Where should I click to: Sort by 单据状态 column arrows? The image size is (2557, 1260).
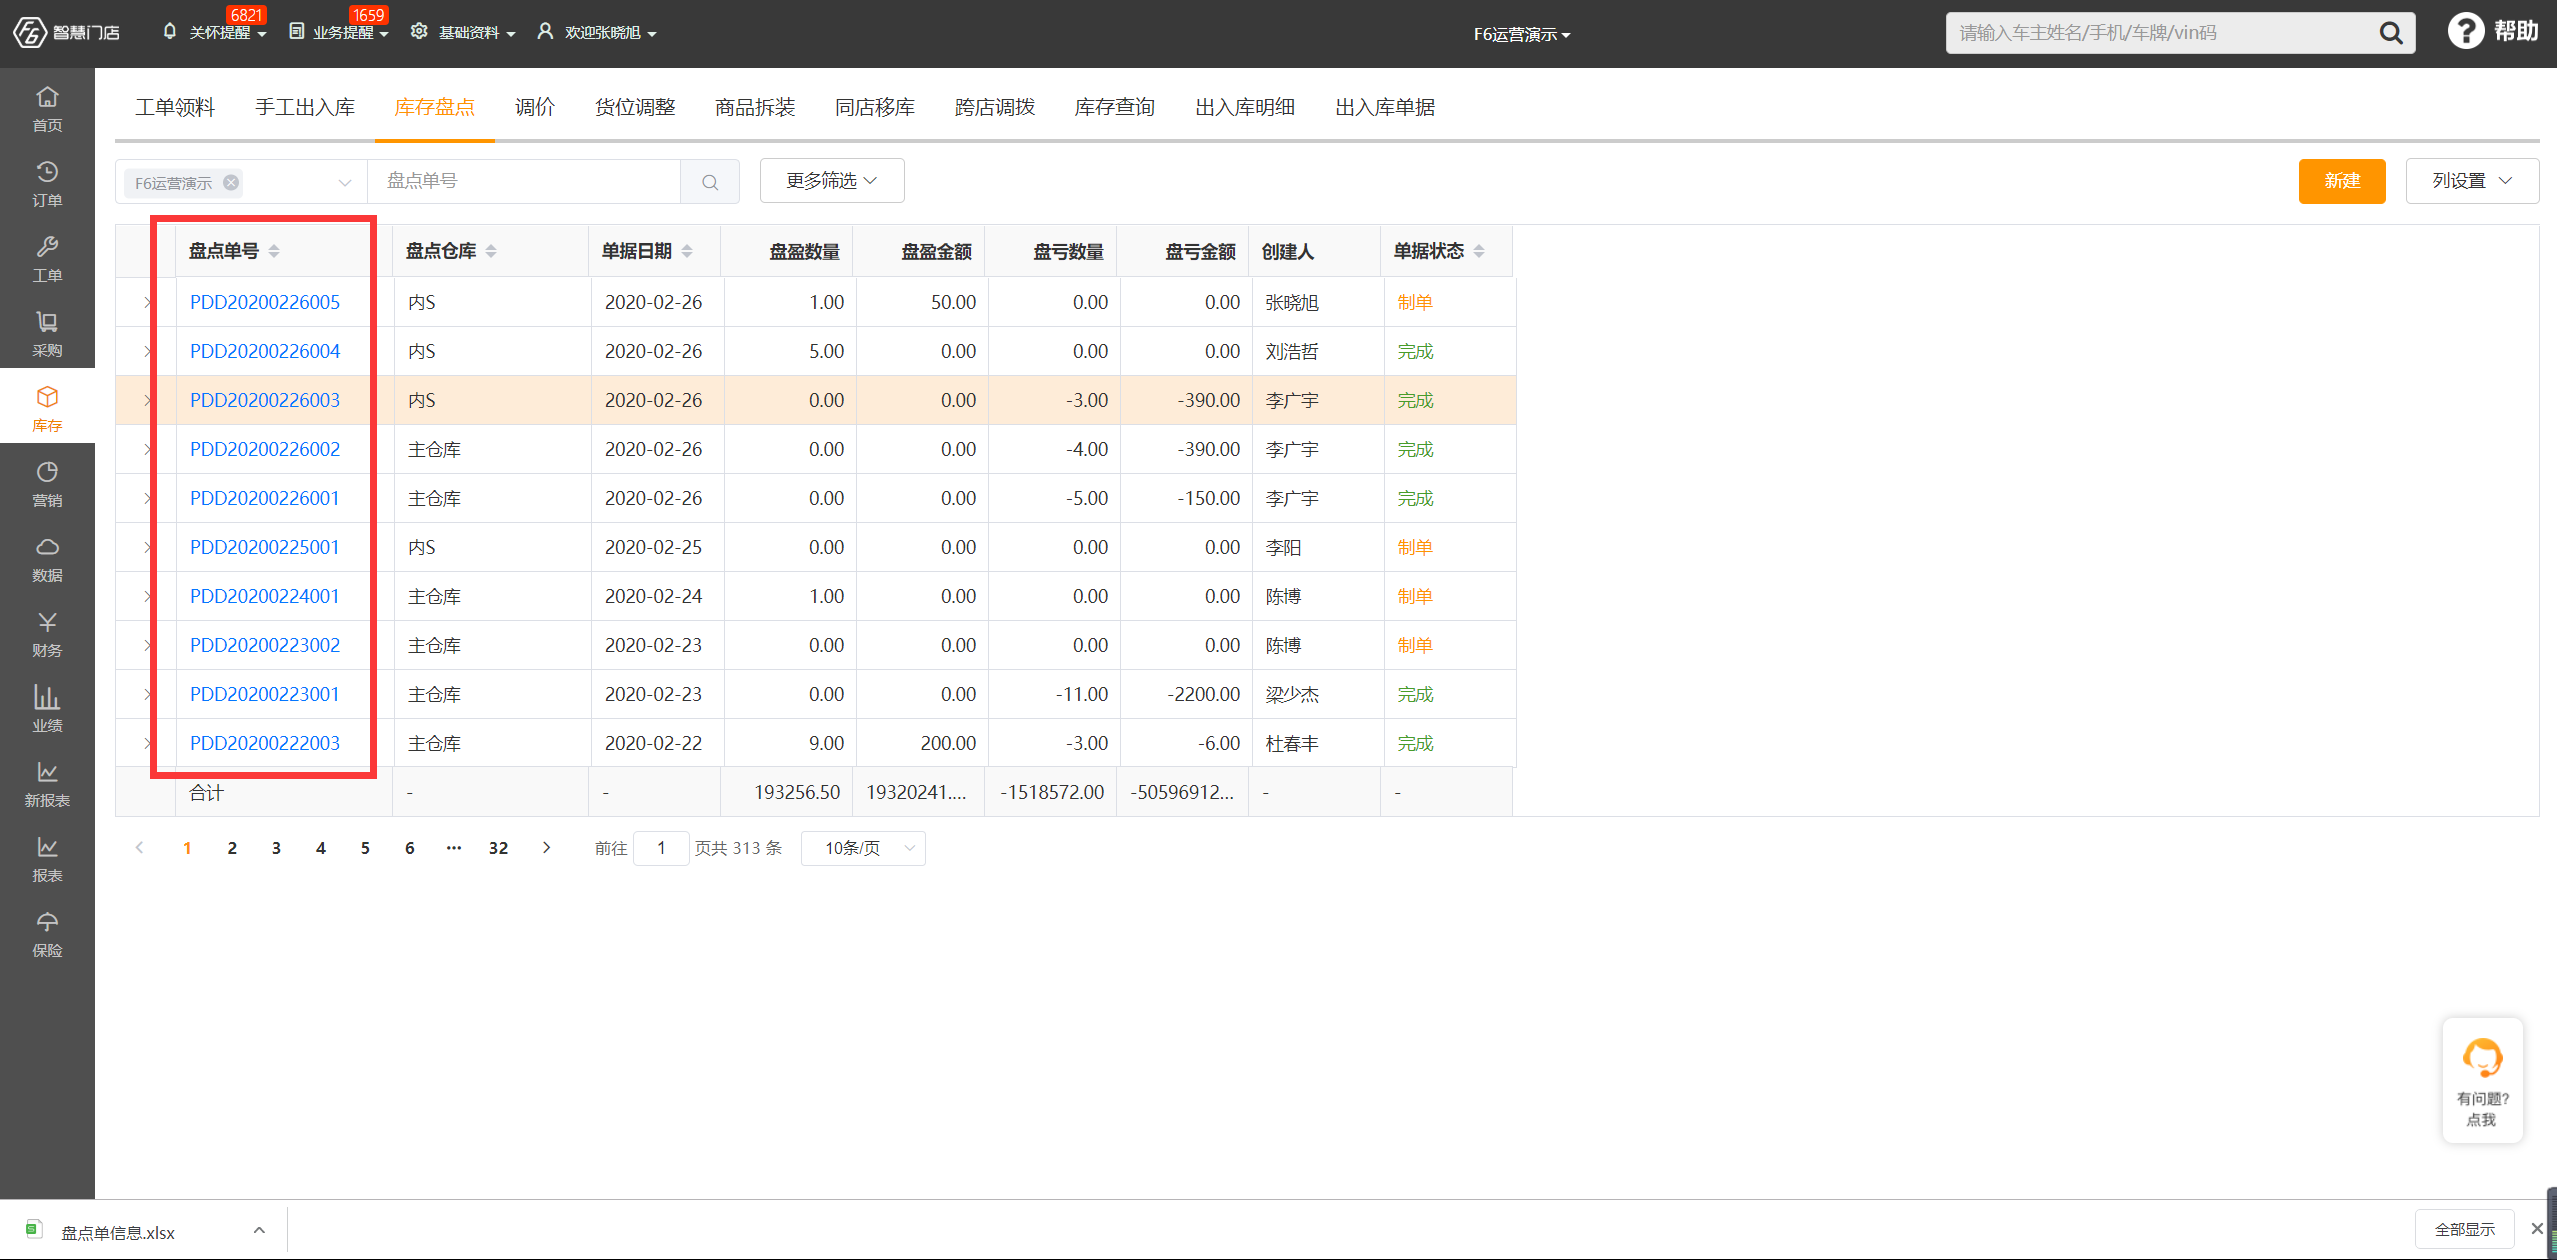tap(1479, 251)
